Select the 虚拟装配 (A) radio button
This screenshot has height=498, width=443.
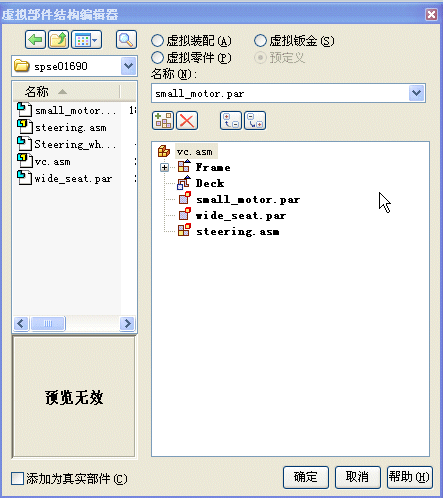[157, 41]
